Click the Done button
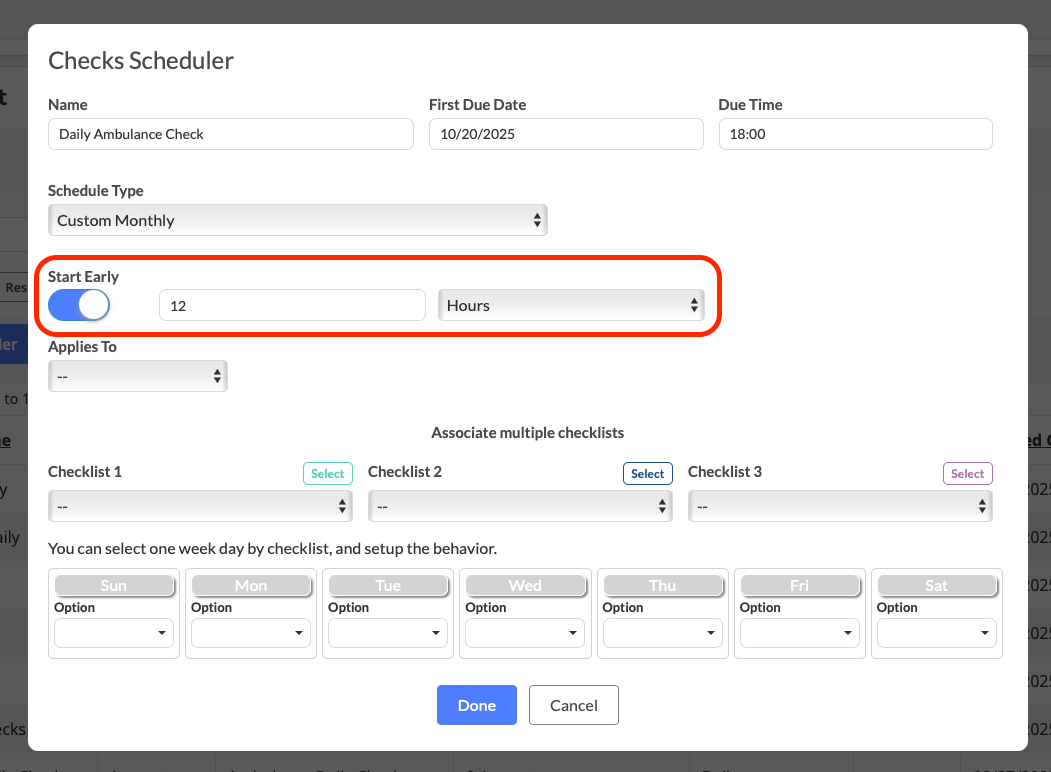The height and width of the screenshot is (772, 1051). click(x=476, y=705)
